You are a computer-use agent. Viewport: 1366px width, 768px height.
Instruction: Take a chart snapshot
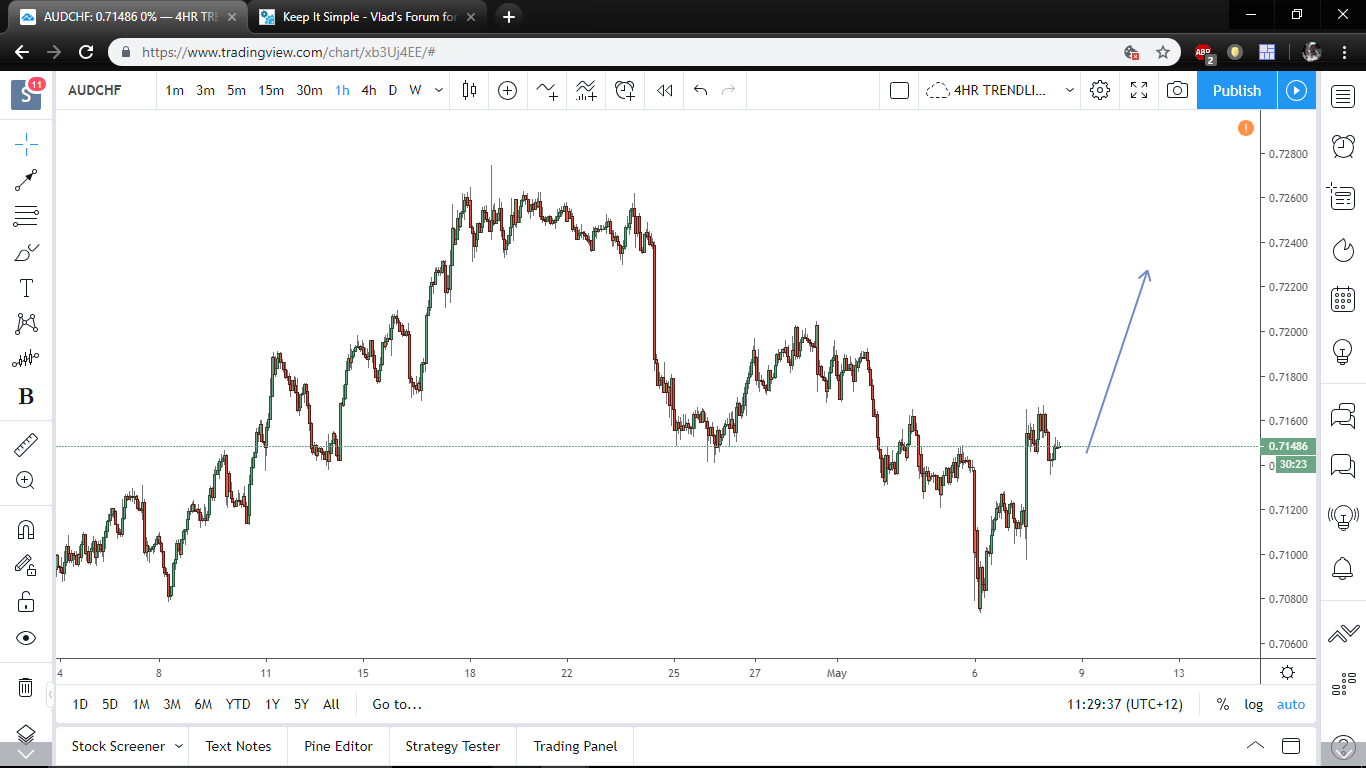point(1177,90)
